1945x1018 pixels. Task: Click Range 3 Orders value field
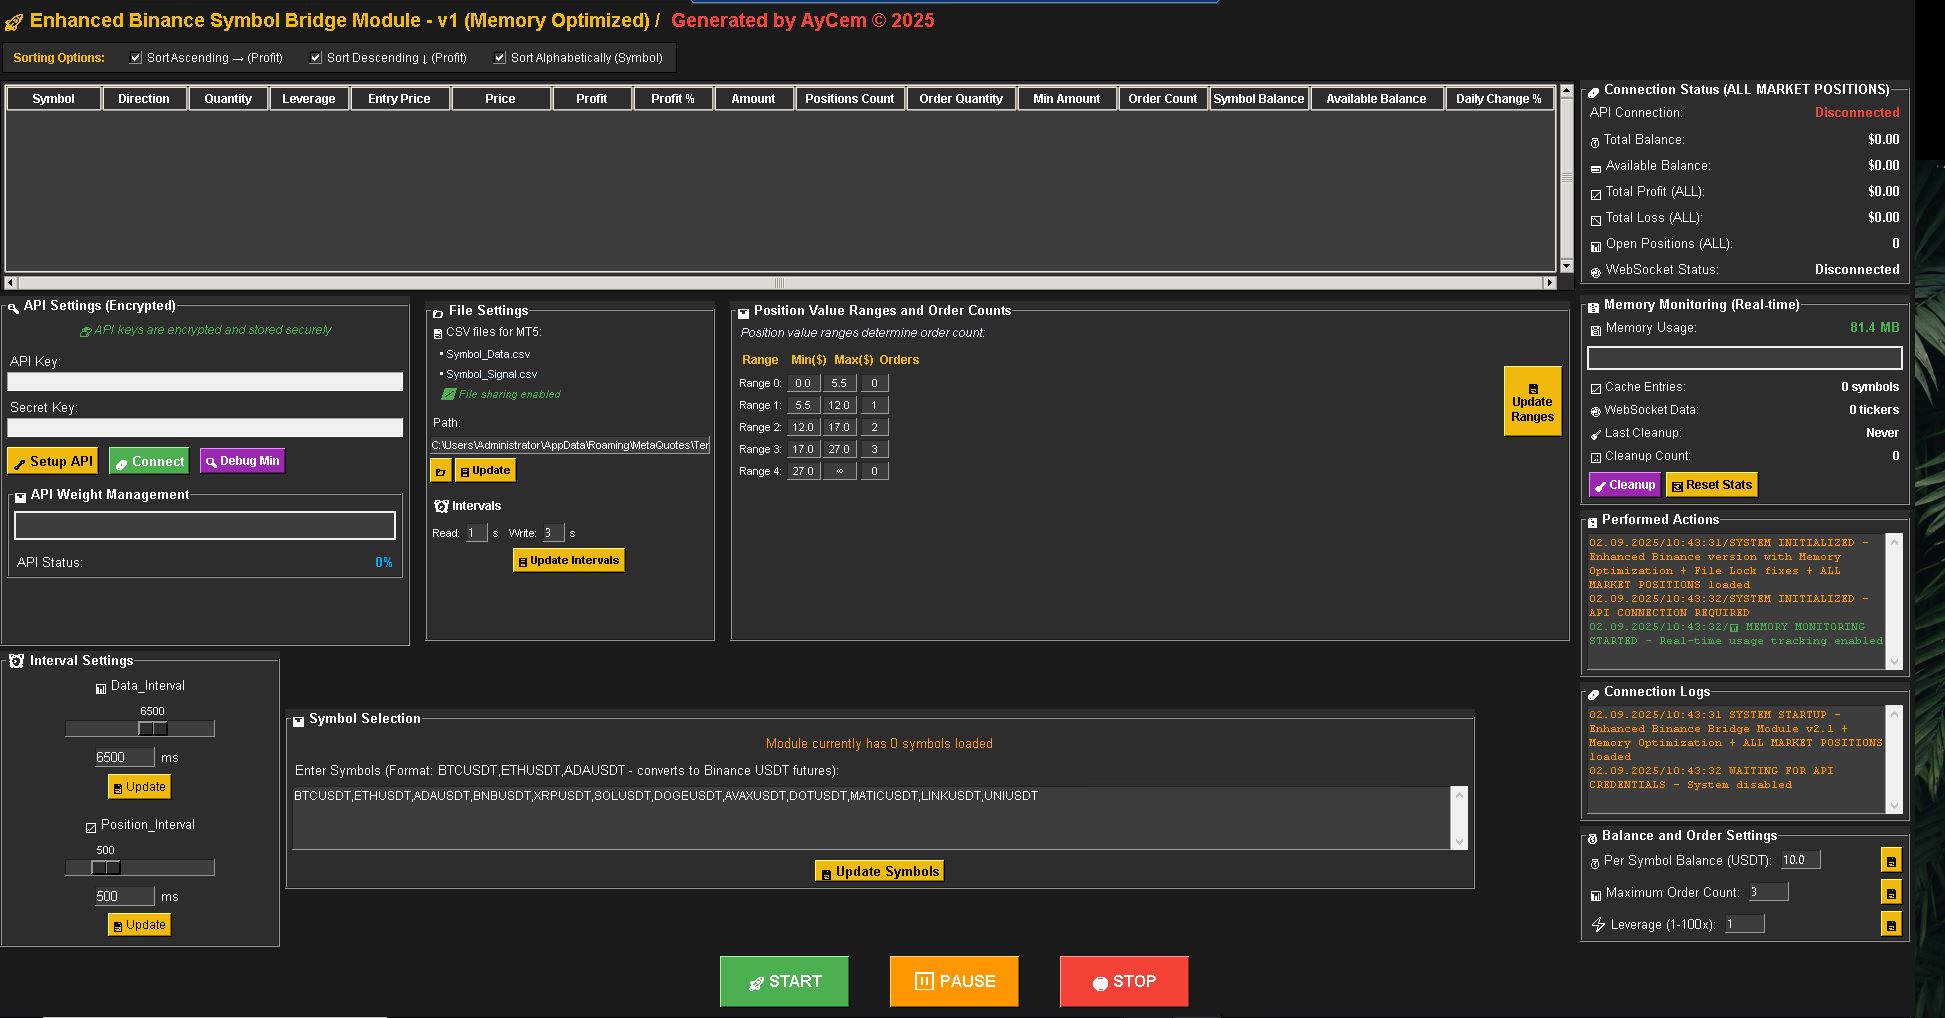874,449
